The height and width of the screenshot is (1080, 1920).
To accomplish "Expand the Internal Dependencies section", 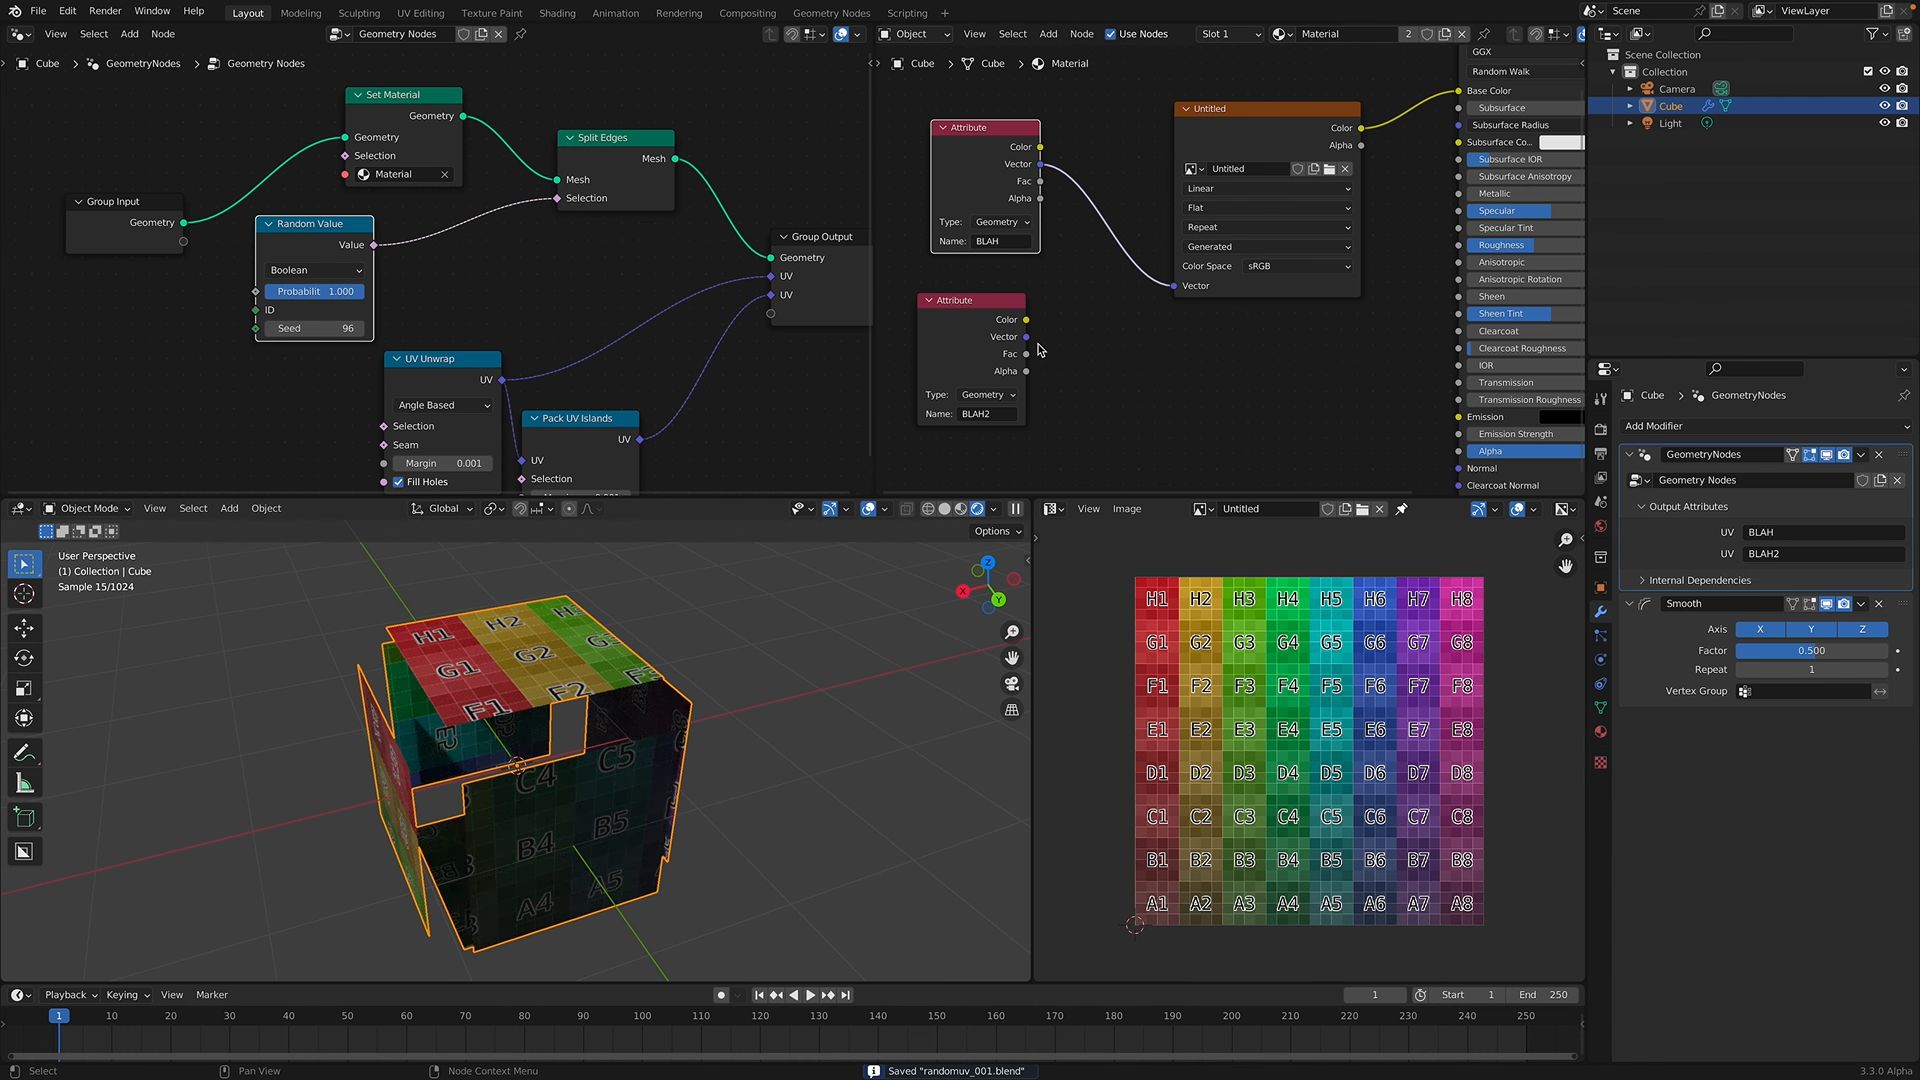I will (x=1697, y=580).
